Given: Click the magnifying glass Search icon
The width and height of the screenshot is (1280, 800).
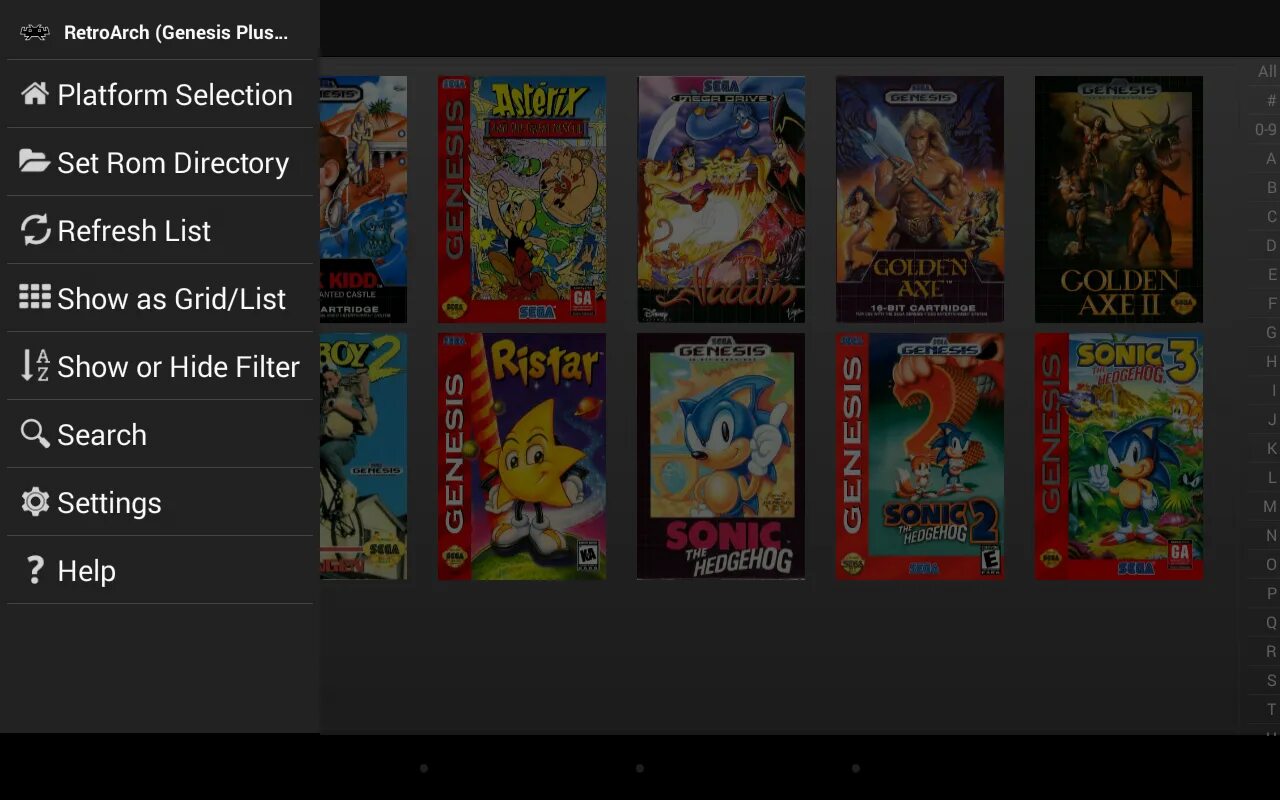Looking at the screenshot, I should pos(34,434).
